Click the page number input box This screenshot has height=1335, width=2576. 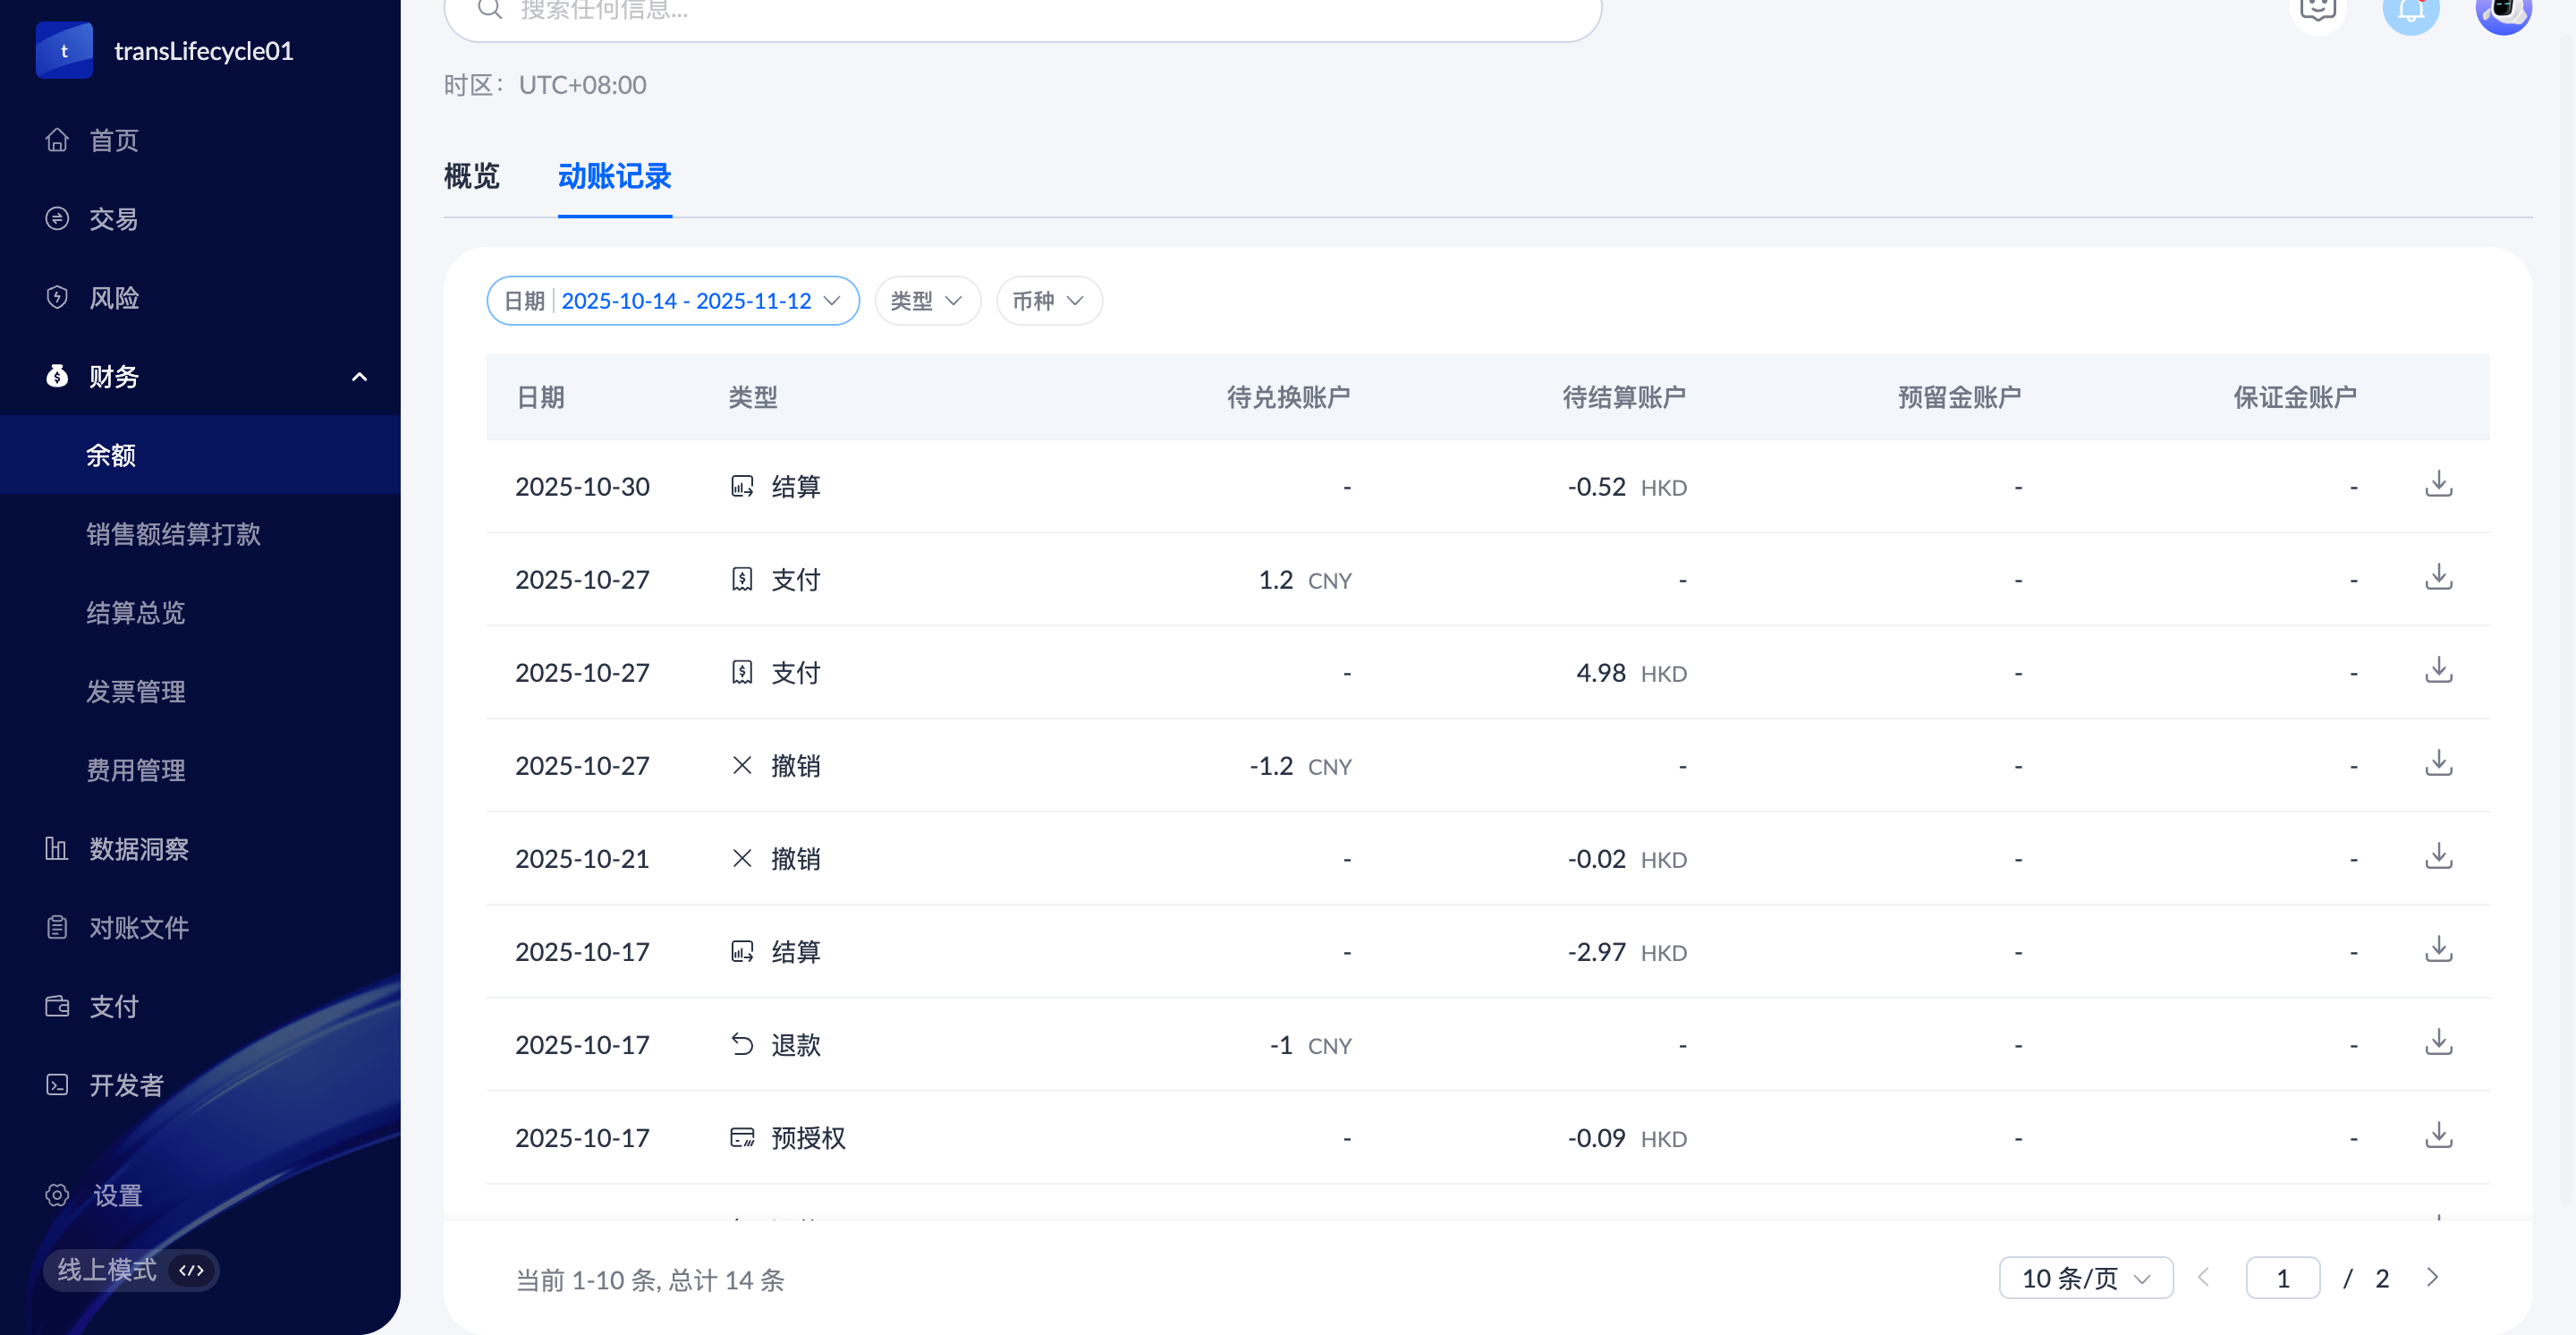[2282, 1278]
